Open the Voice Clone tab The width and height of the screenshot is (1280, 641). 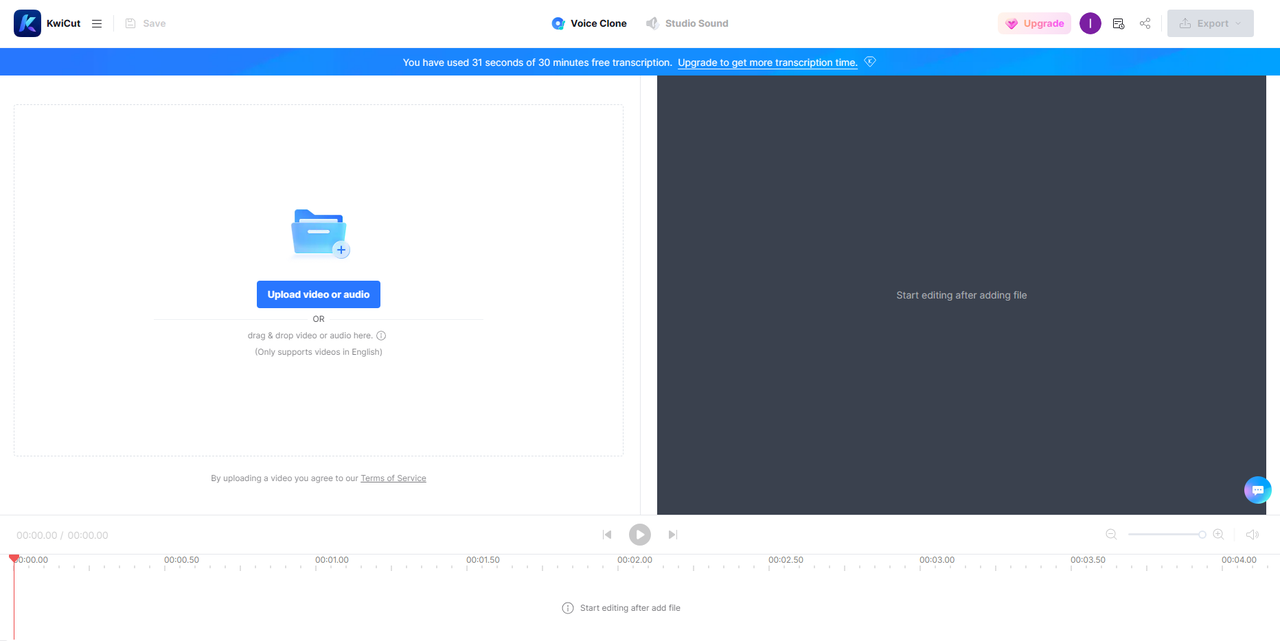point(589,23)
